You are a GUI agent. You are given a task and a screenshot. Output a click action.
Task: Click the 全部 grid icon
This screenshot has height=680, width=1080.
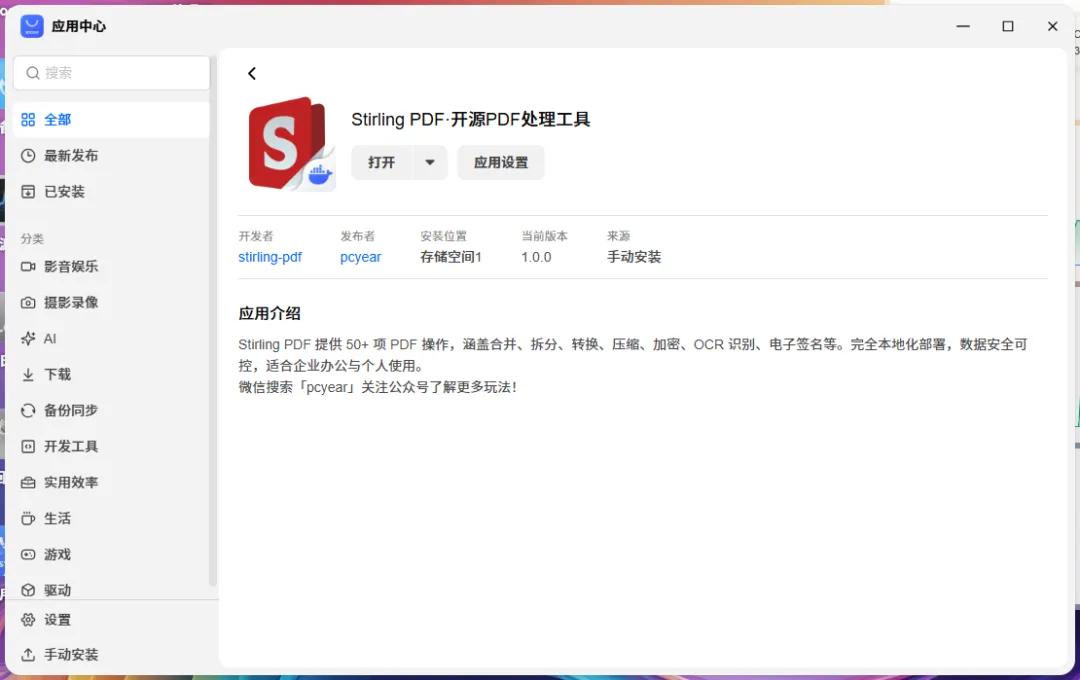pyautogui.click(x=28, y=120)
